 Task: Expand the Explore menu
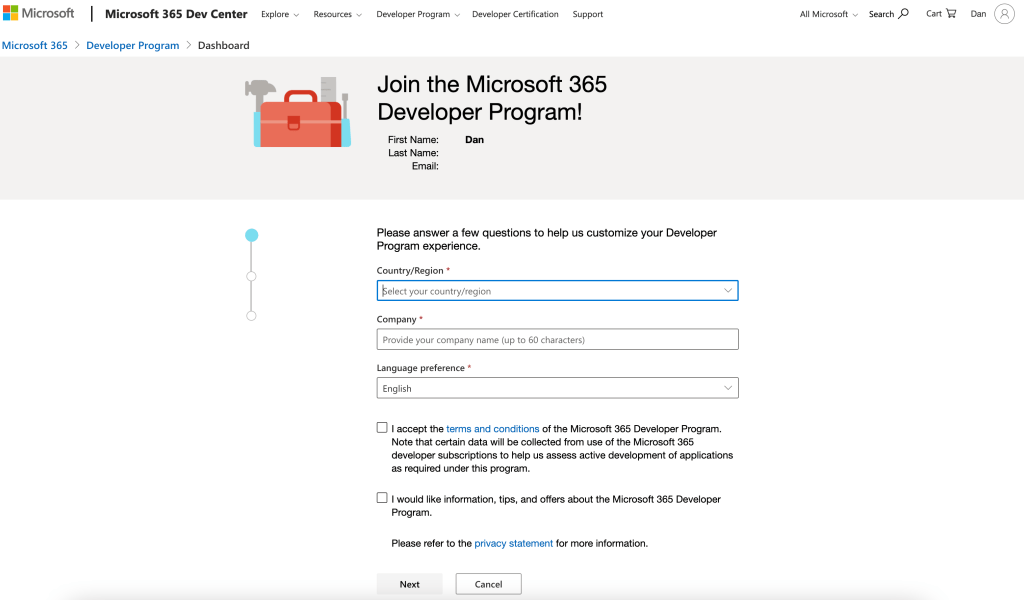280,14
